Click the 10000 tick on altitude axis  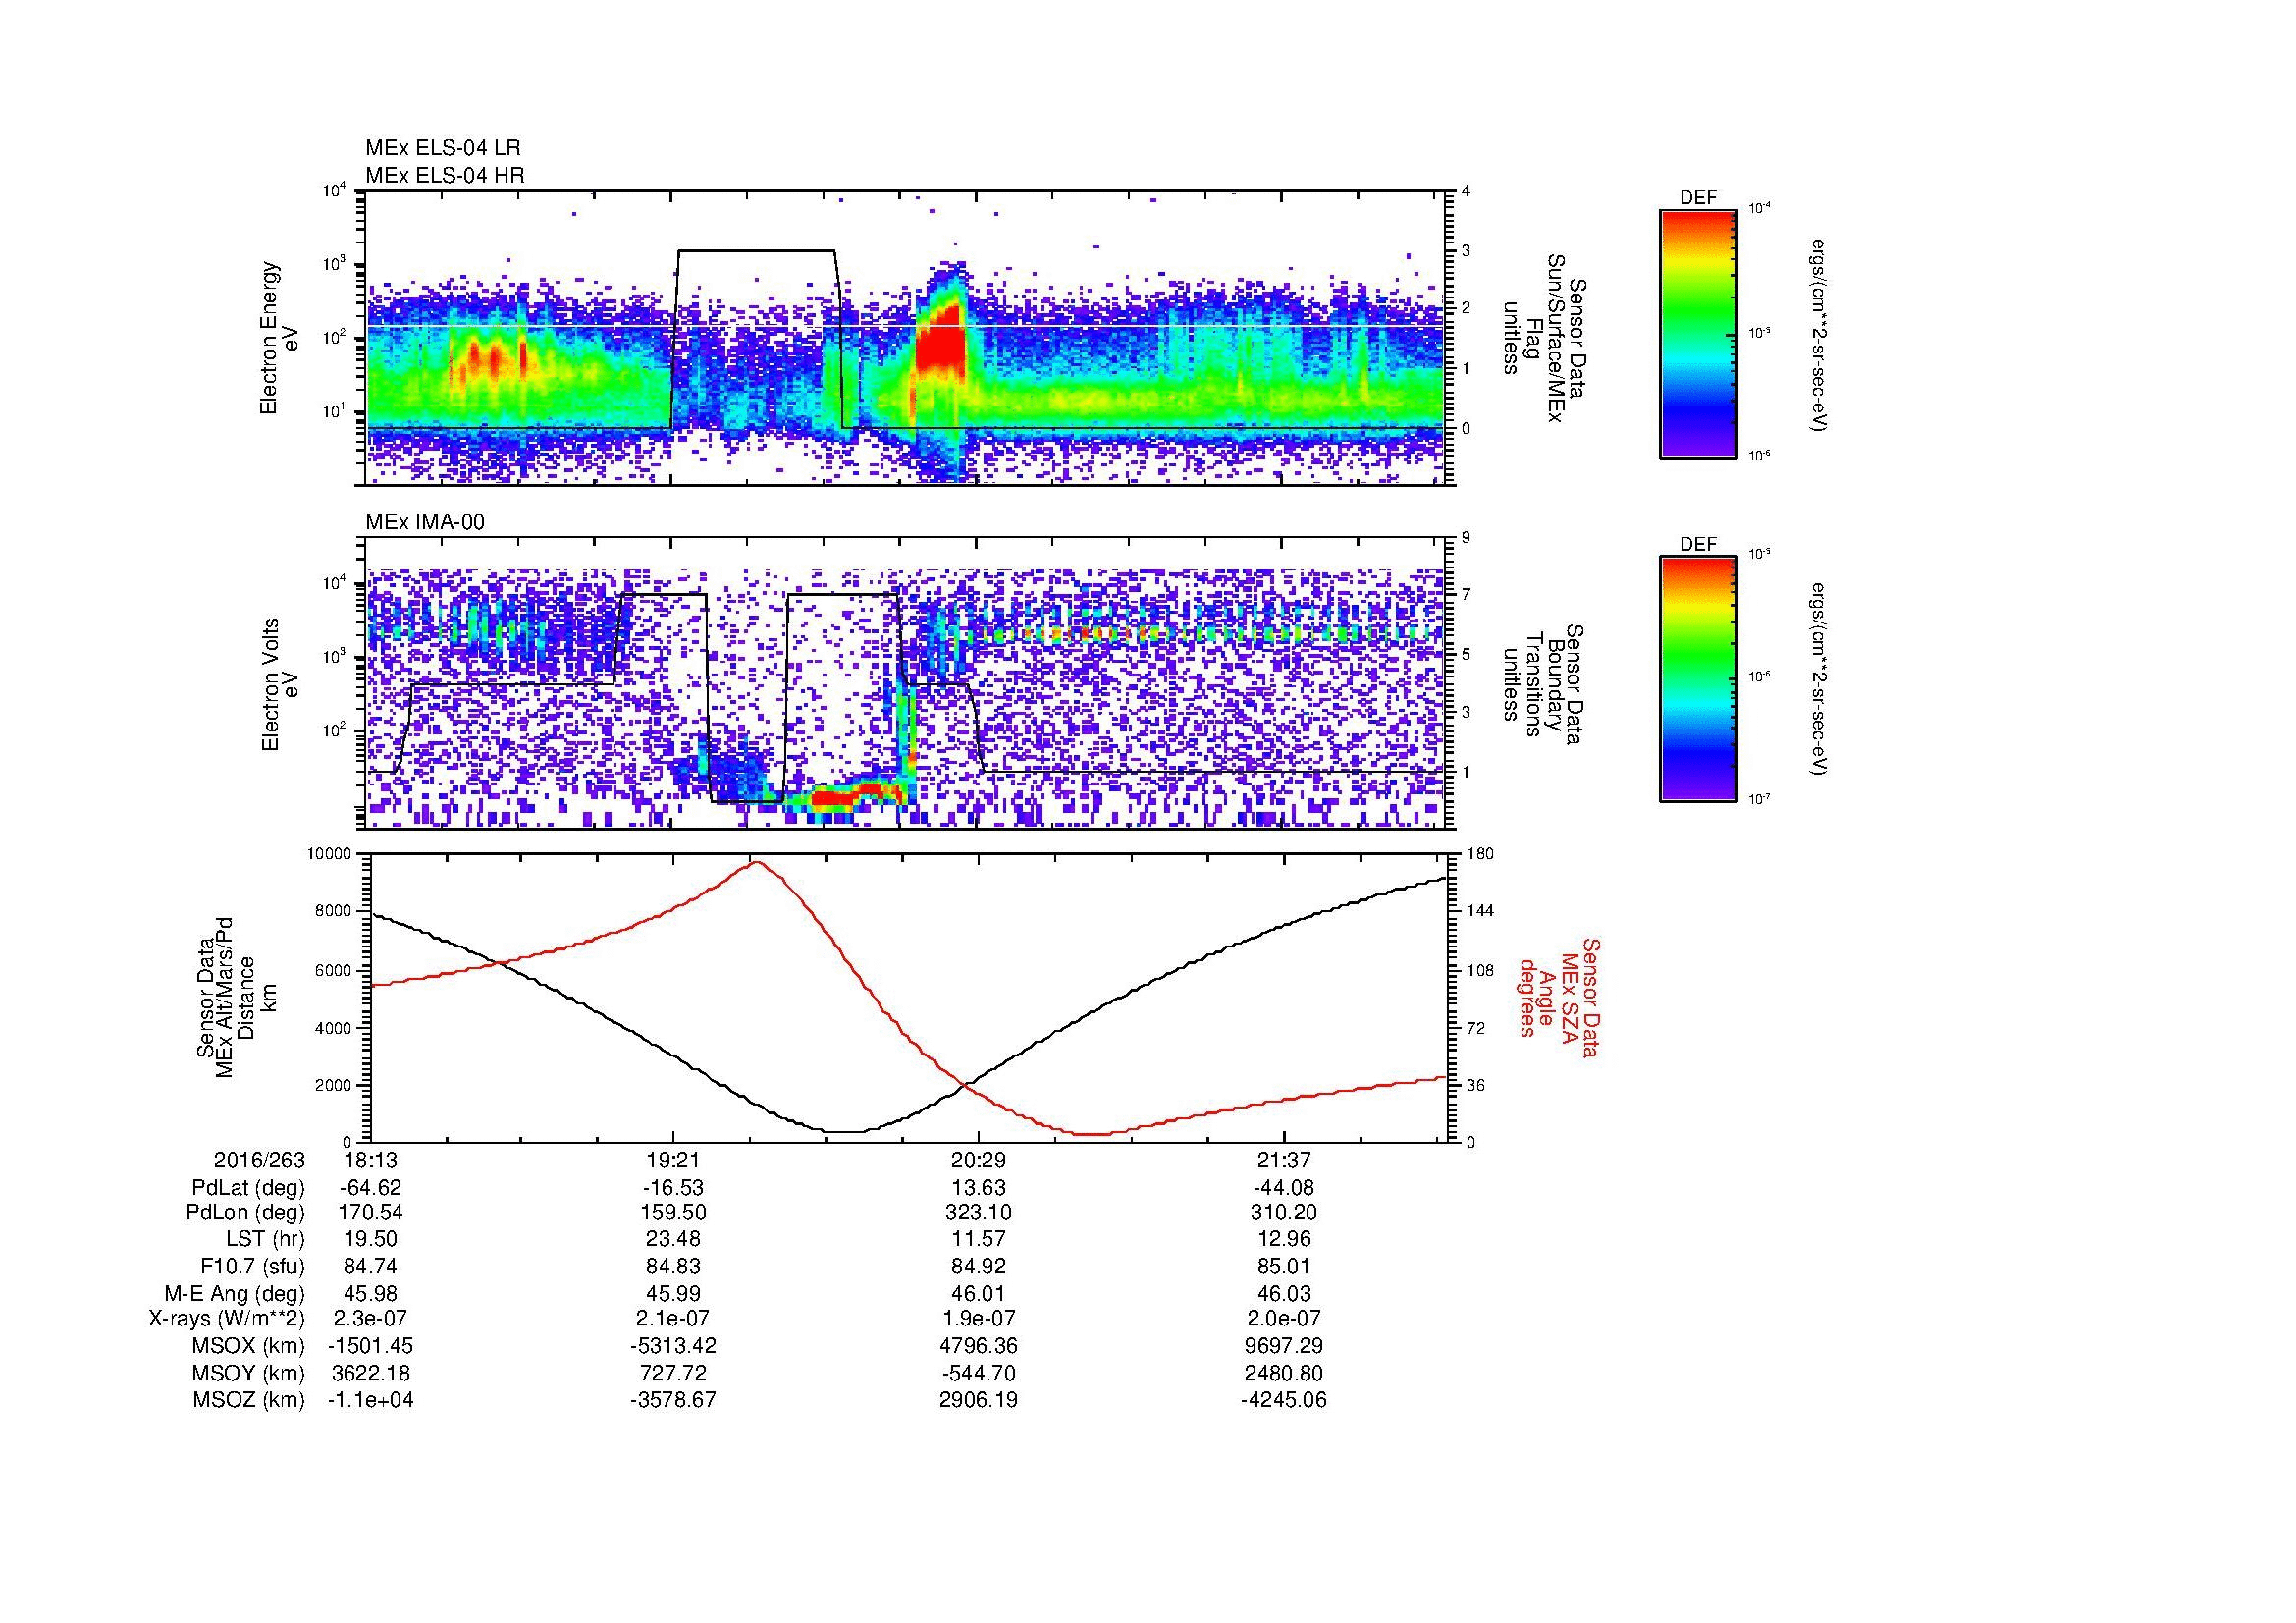click(x=330, y=854)
